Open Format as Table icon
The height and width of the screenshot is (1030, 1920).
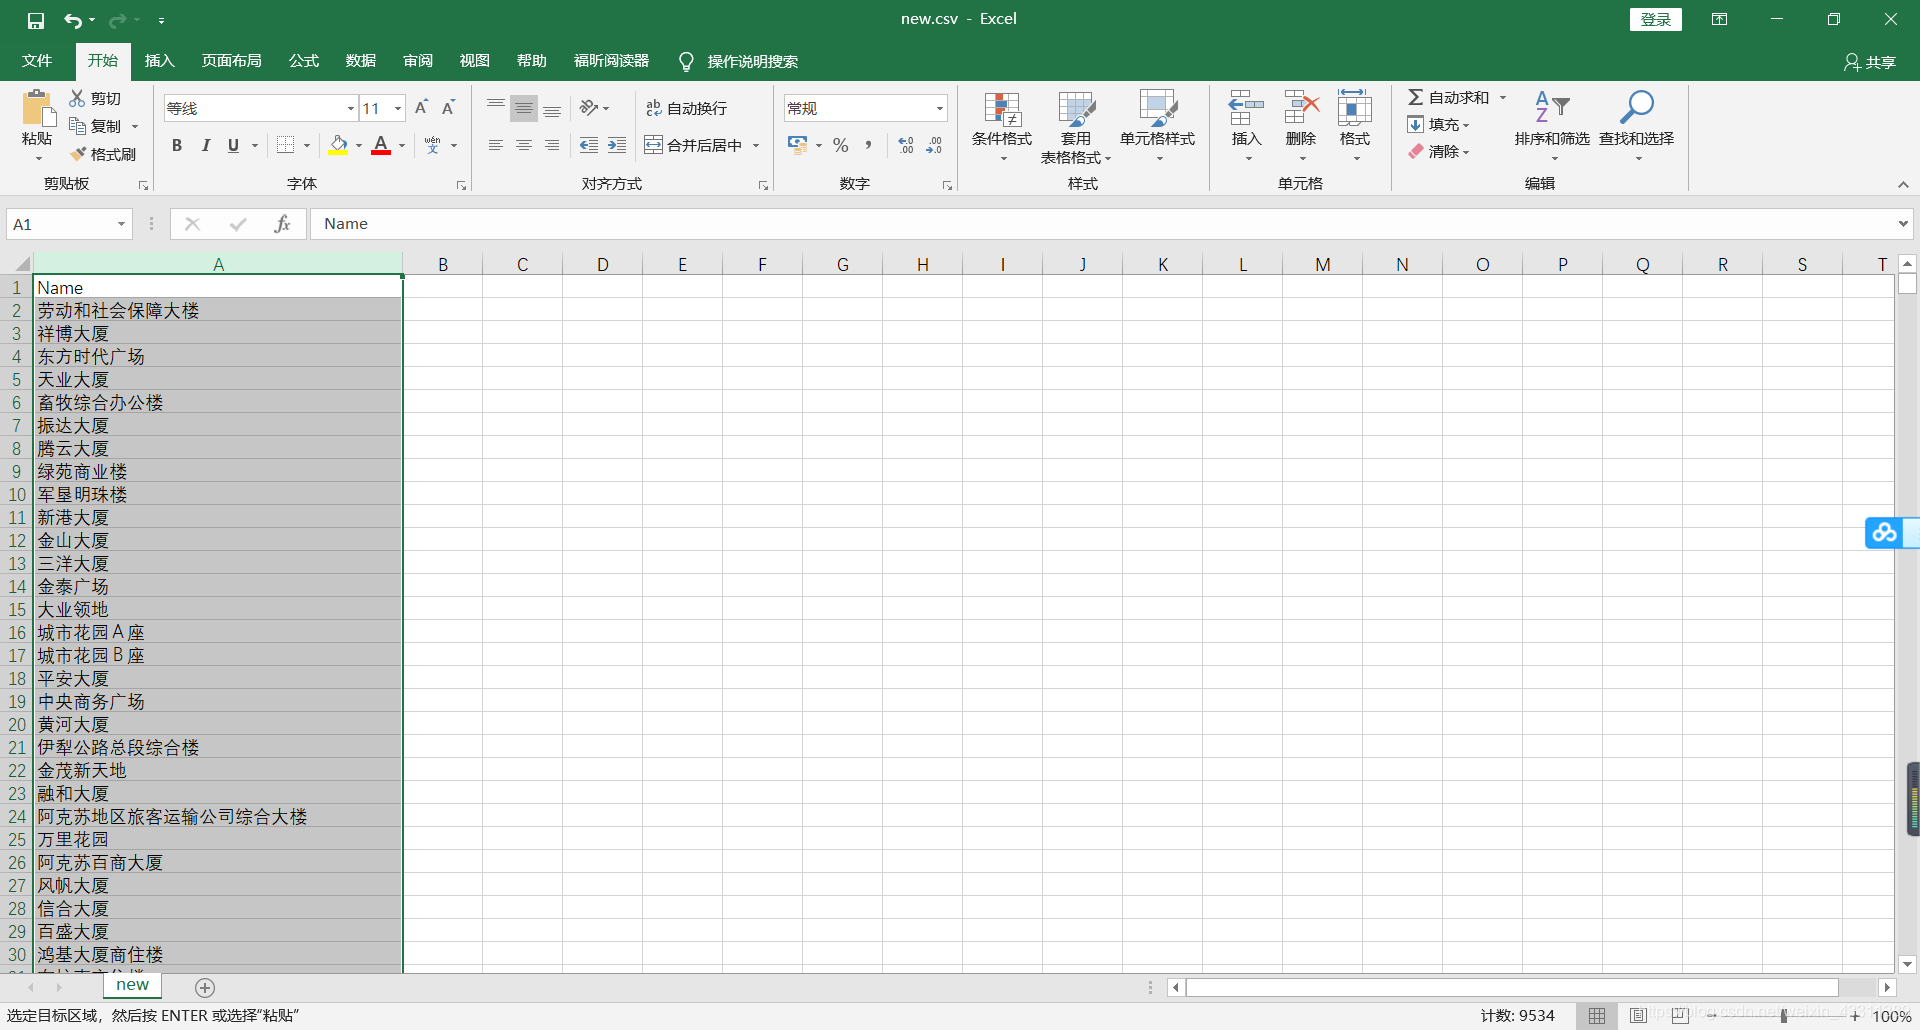click(1076, 109)
